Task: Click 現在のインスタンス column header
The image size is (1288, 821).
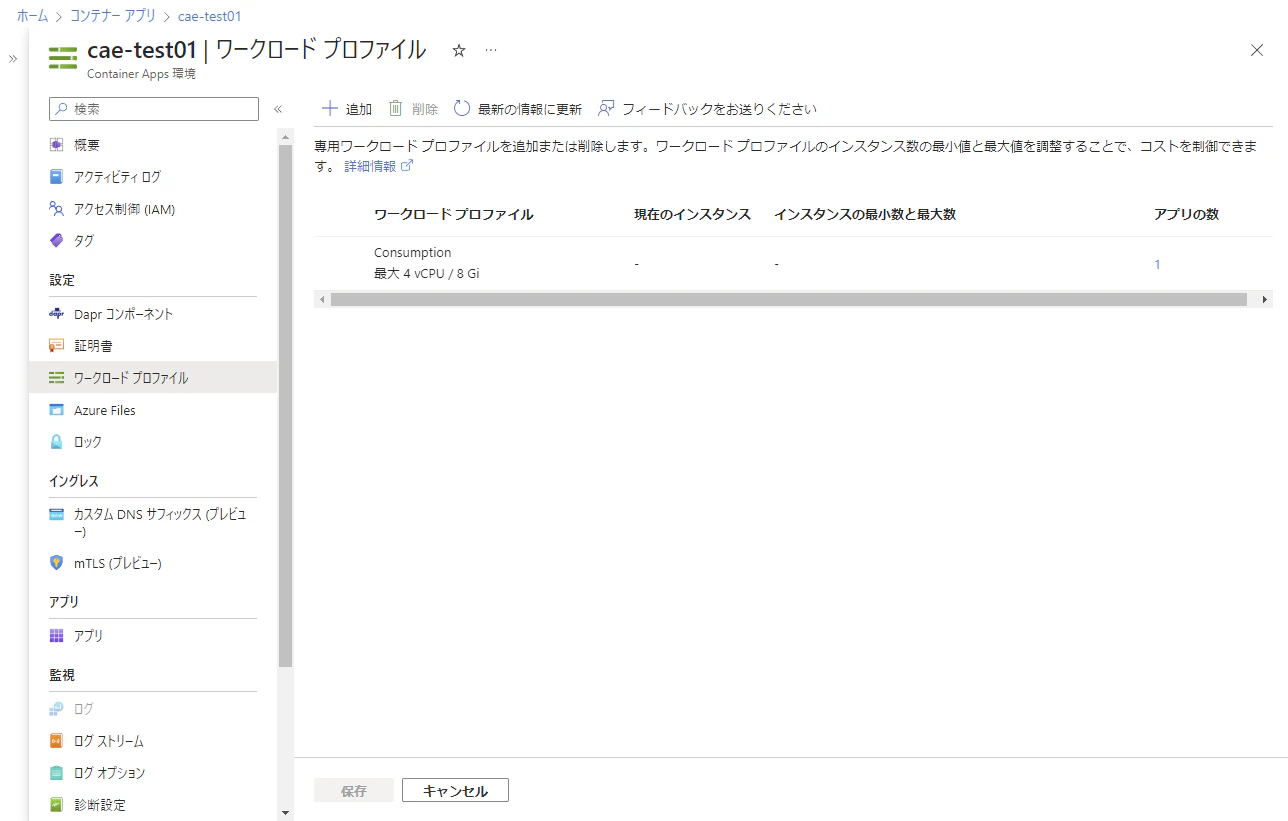Action: tap(692, 214)
